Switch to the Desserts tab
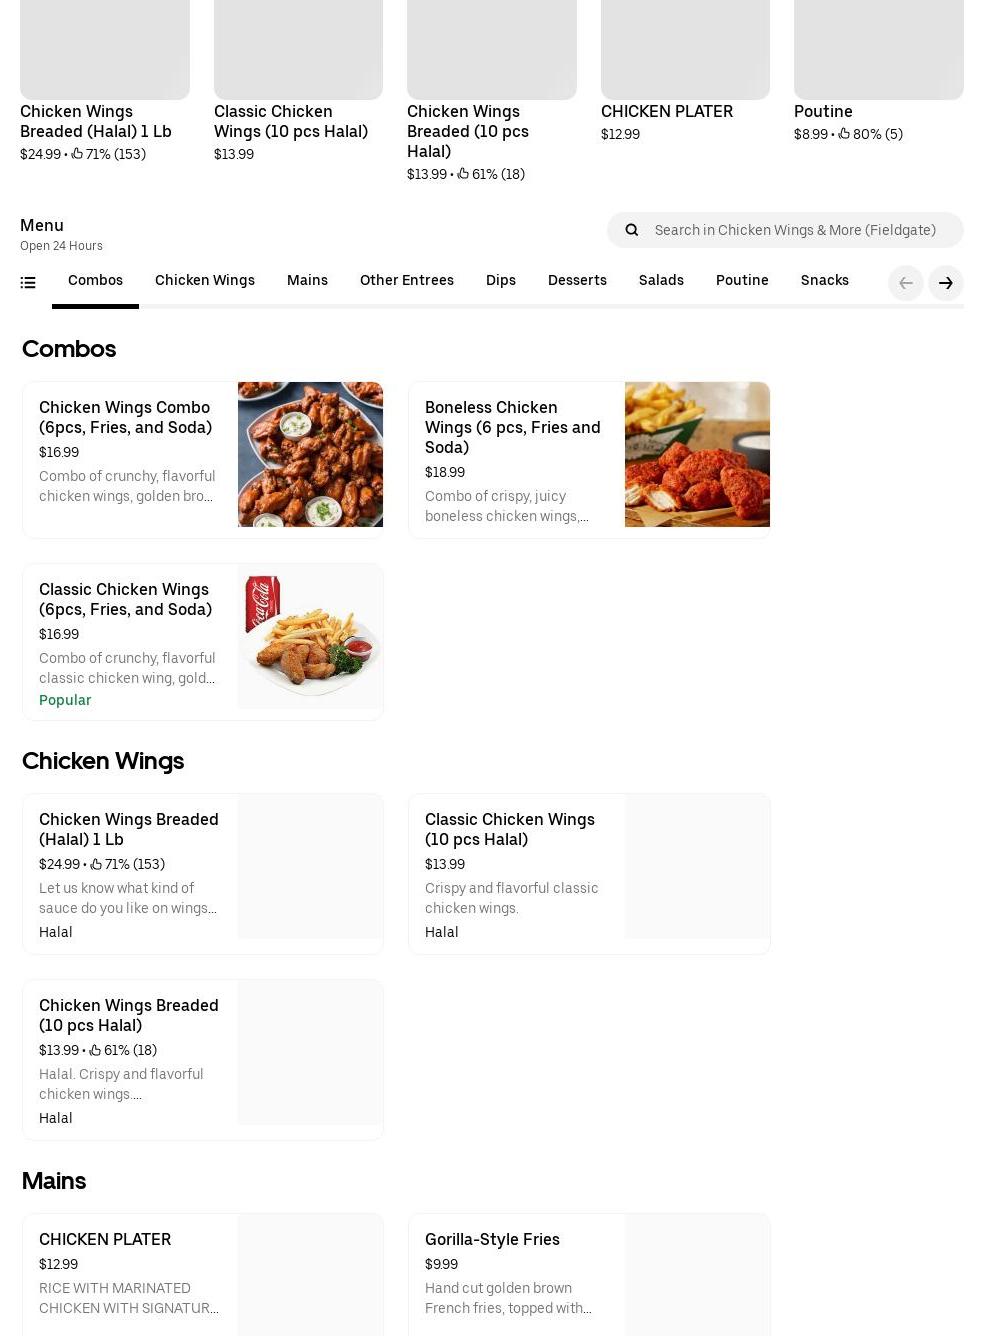Image resolution: width=984 pixels, height=1336 pixels. 577,280
